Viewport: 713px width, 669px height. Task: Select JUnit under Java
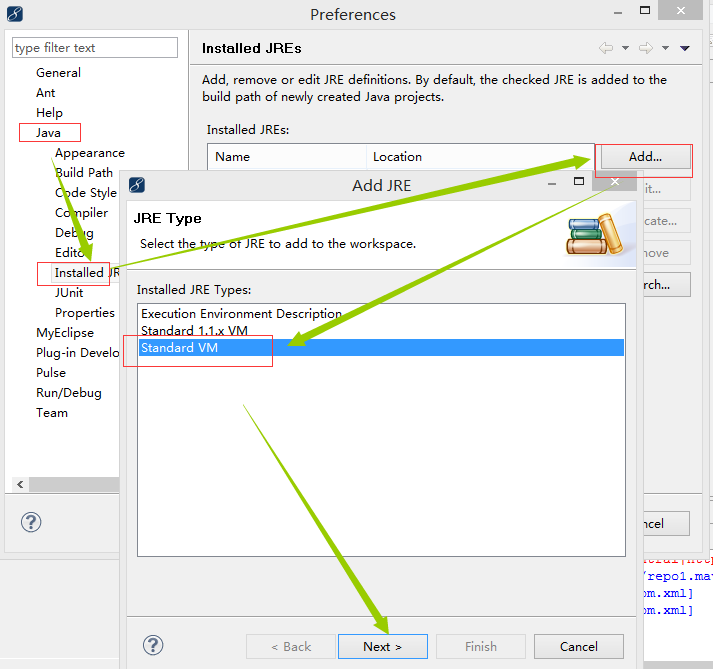pos(69,293)
